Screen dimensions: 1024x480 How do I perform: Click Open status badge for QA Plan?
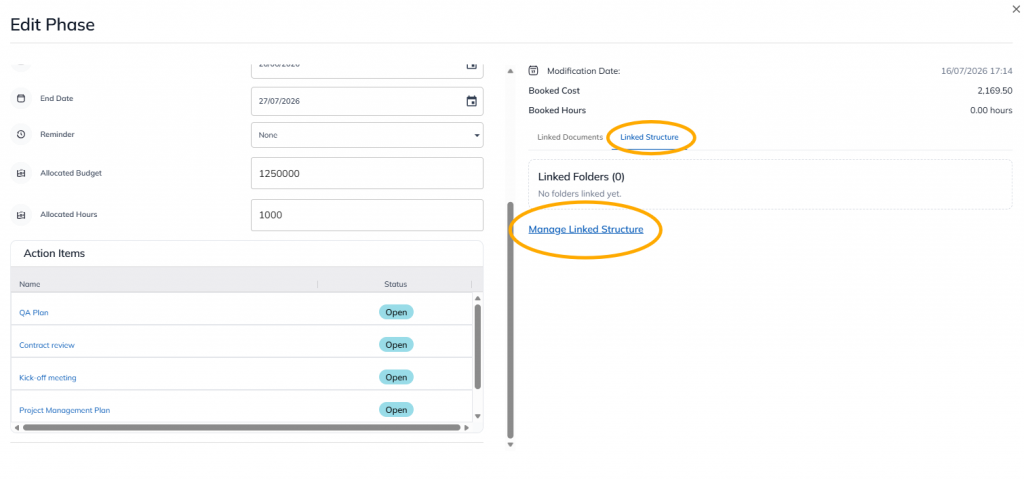(396, 312)
